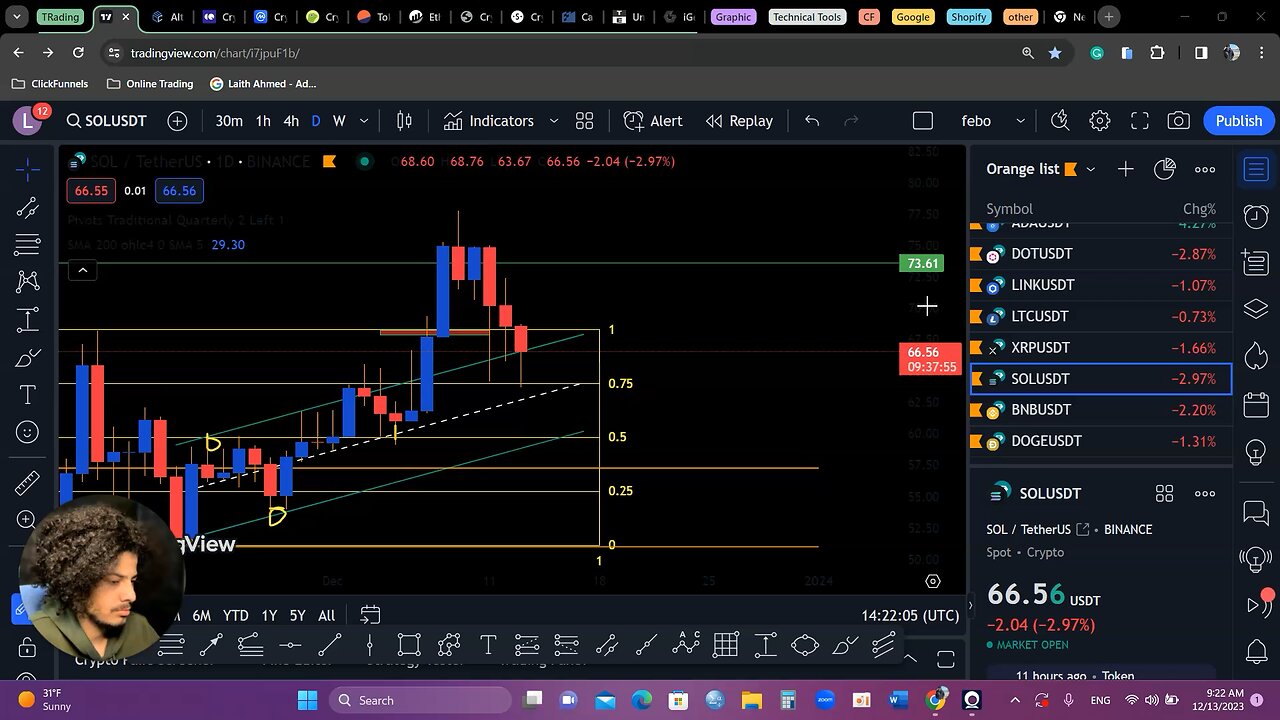Click Windows taskbar Search box
Viewport: 1280px width, 720px height.
tap(420, 700)
